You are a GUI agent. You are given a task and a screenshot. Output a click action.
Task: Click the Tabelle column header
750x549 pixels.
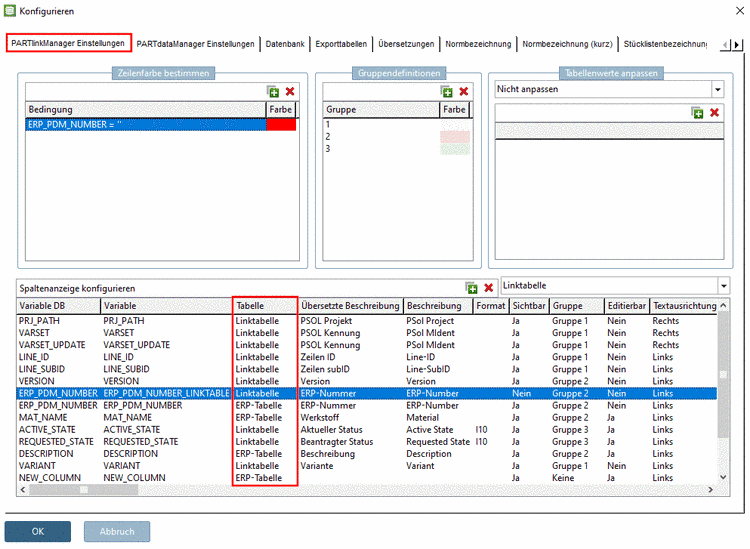point(265,306)
